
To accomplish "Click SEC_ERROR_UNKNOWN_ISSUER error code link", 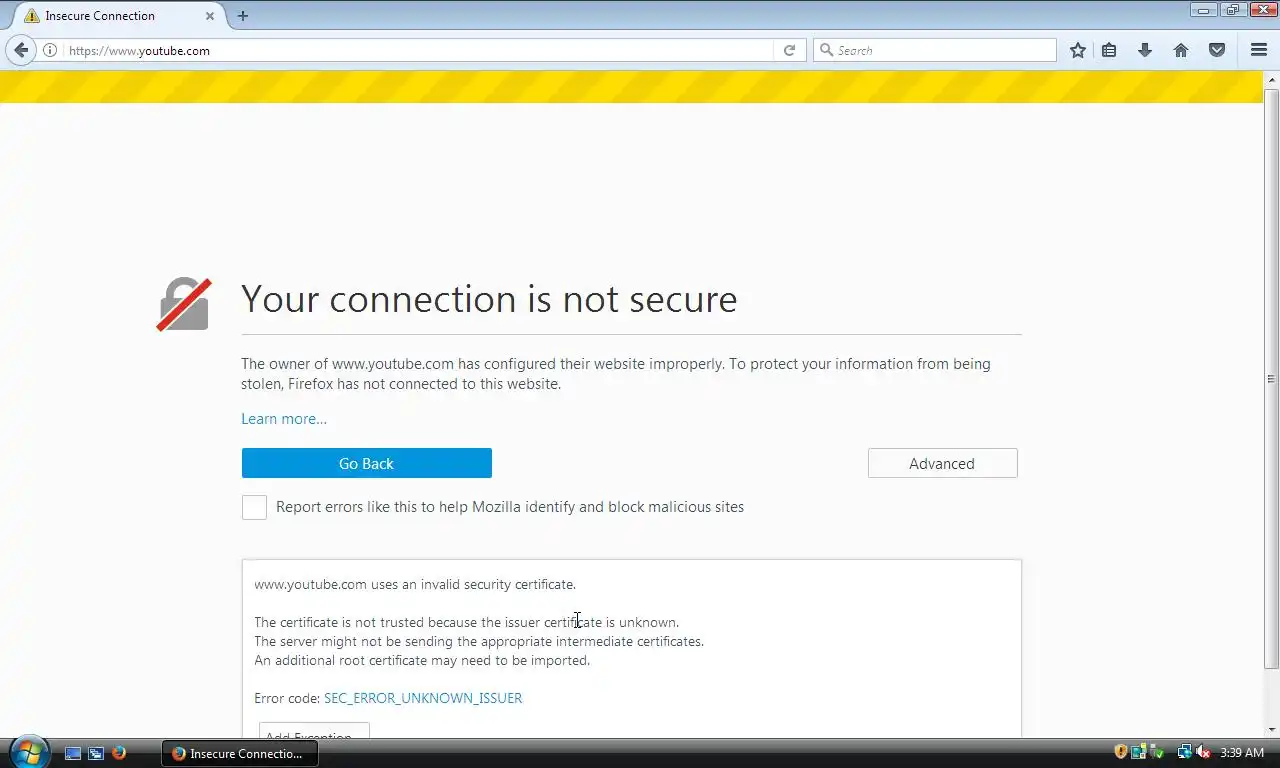I will click(423, 698).
